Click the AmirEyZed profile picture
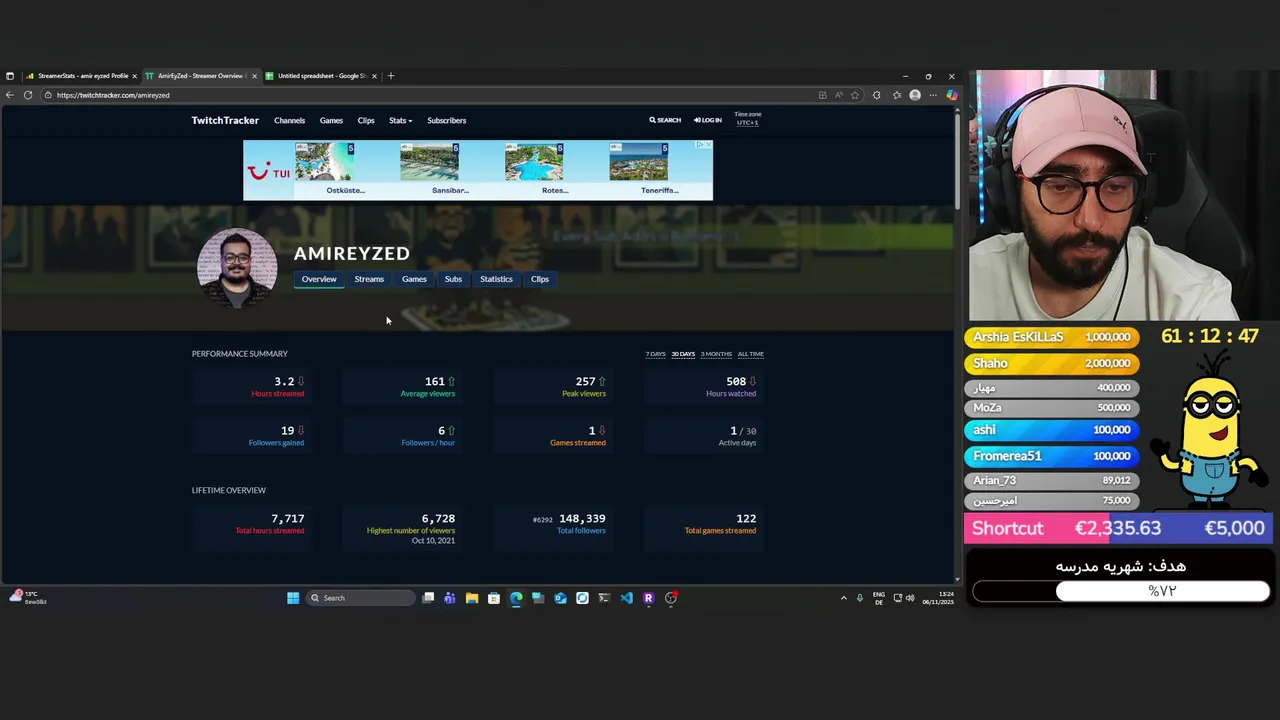 237,268
